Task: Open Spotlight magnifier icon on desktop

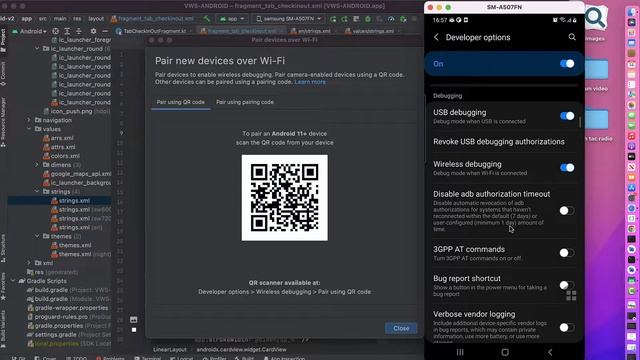Action: point(595,18)
